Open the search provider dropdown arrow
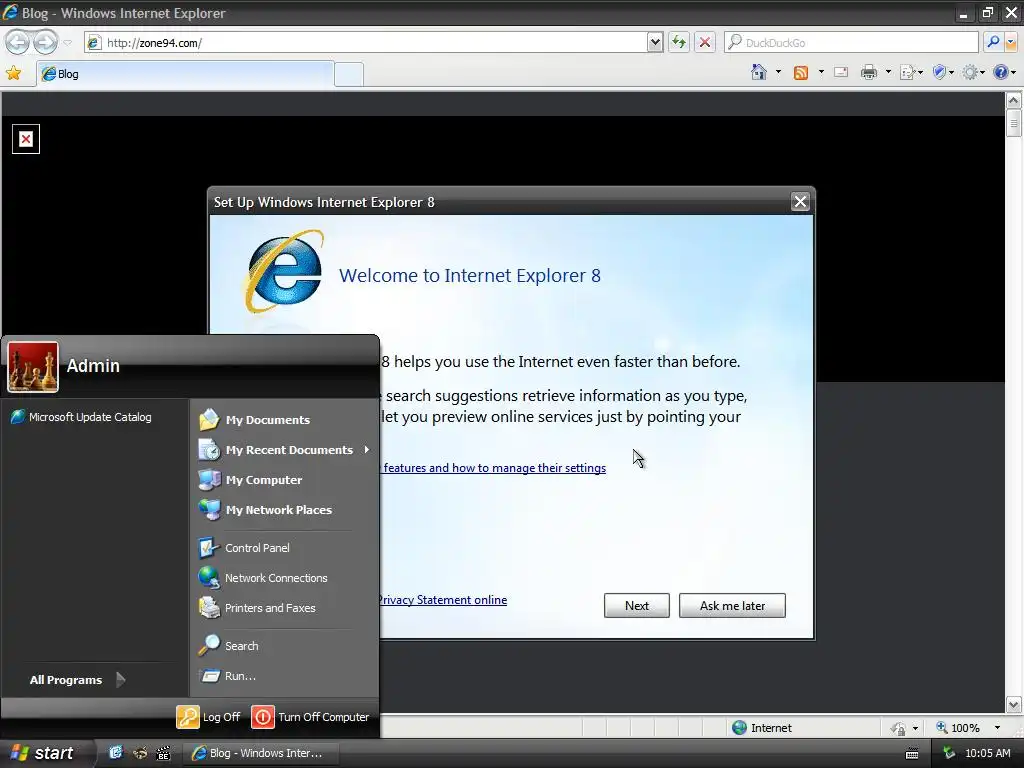This screenshot has width=1024, height=768. 1011,43
